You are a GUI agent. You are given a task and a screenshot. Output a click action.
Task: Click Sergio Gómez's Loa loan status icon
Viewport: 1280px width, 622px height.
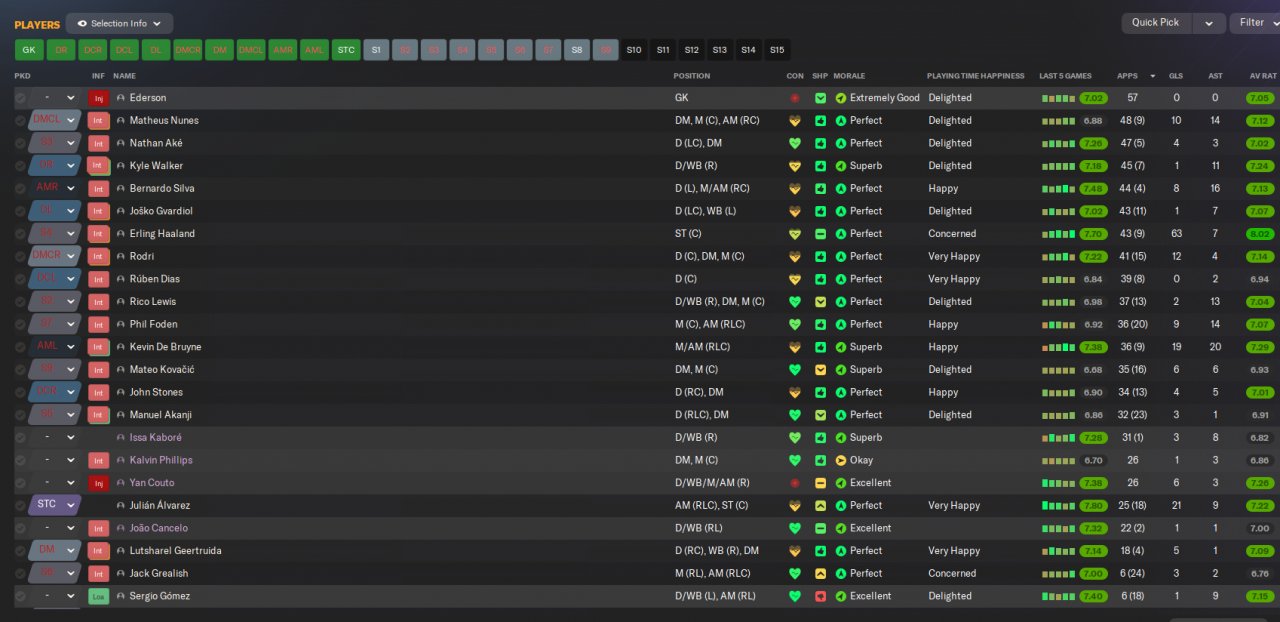[x=98, y=597]
